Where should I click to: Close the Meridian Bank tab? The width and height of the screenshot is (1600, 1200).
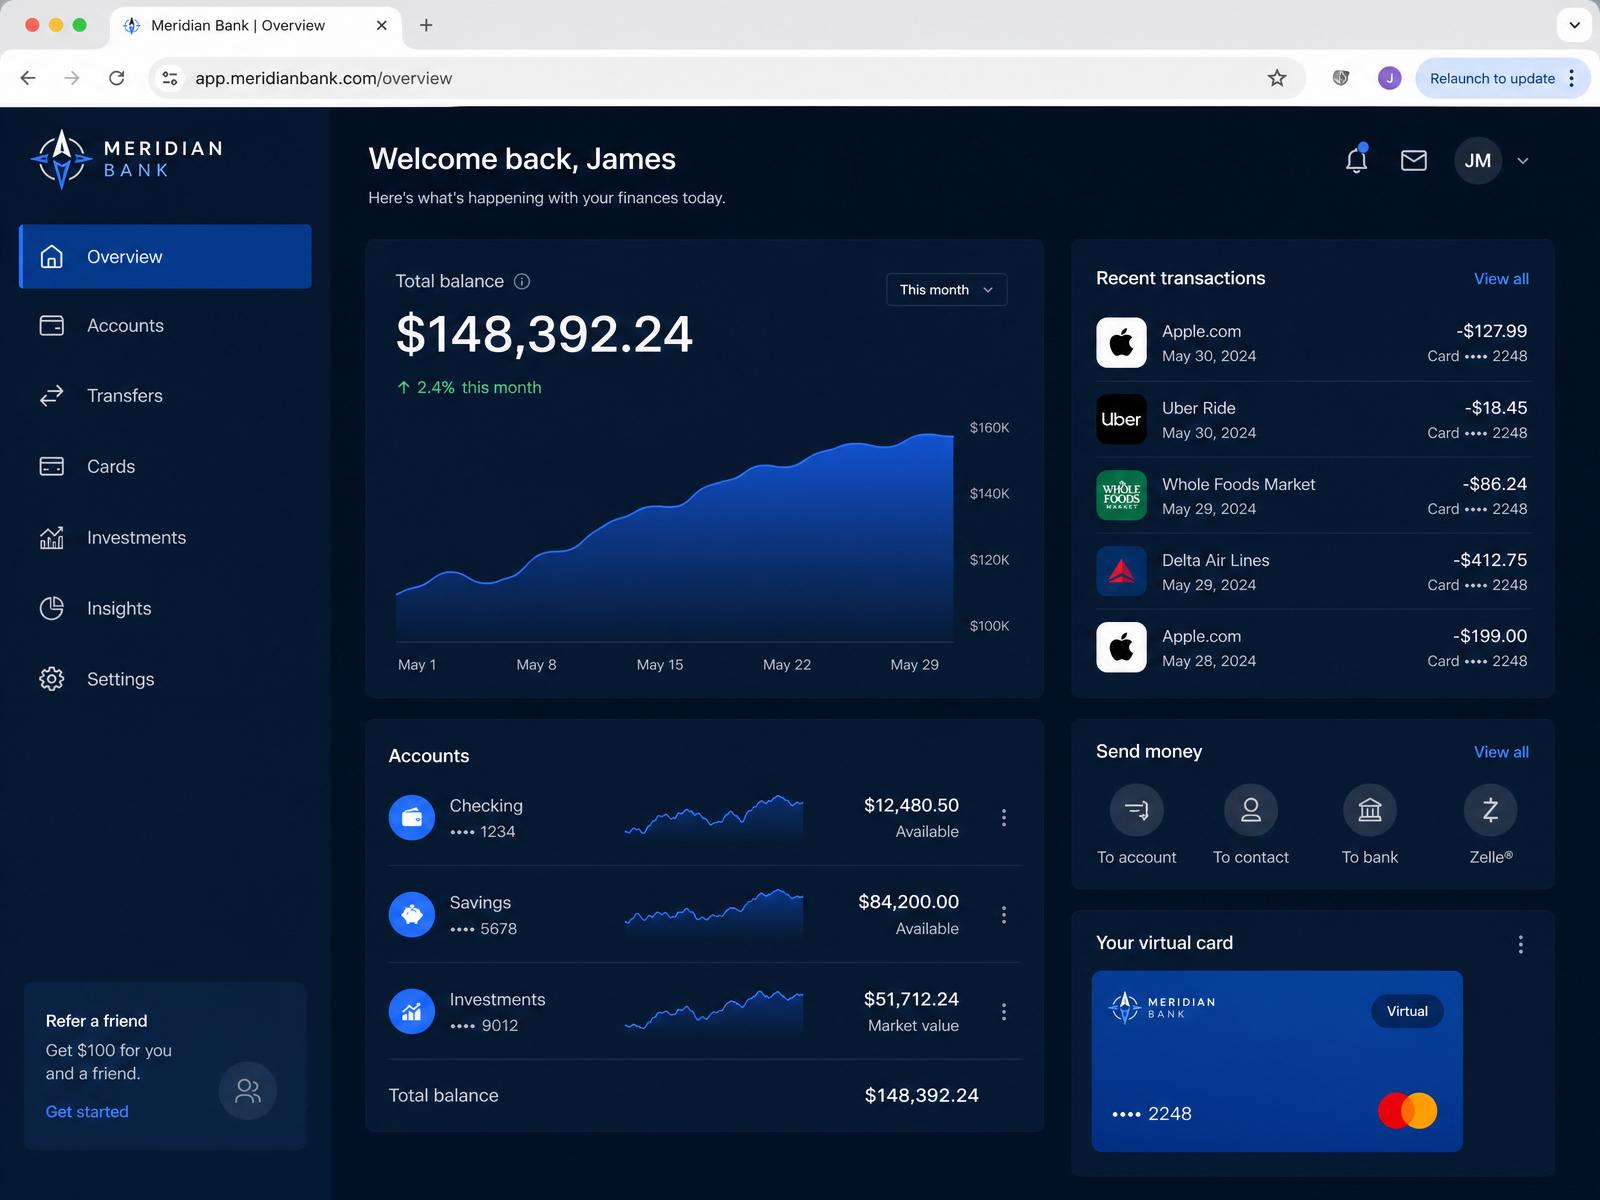click(x=381, y=25)
